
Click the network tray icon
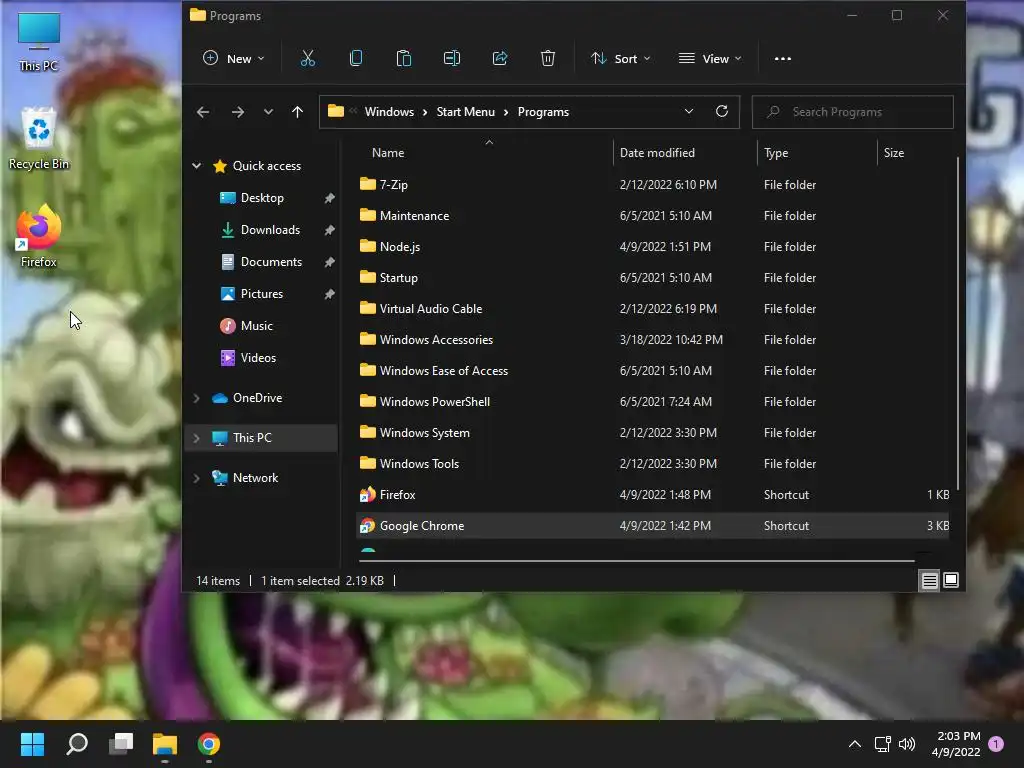(x=882, y=744)
